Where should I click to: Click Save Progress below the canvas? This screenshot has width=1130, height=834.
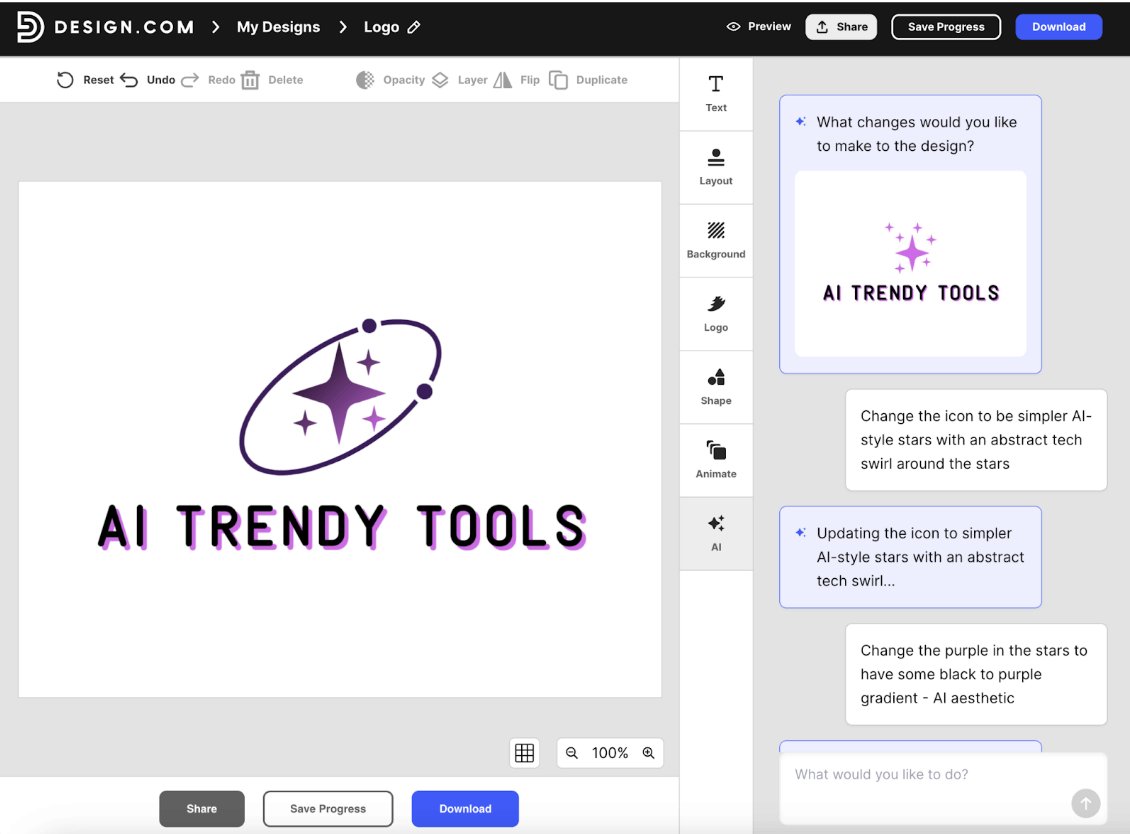click(x=328, y=809)
